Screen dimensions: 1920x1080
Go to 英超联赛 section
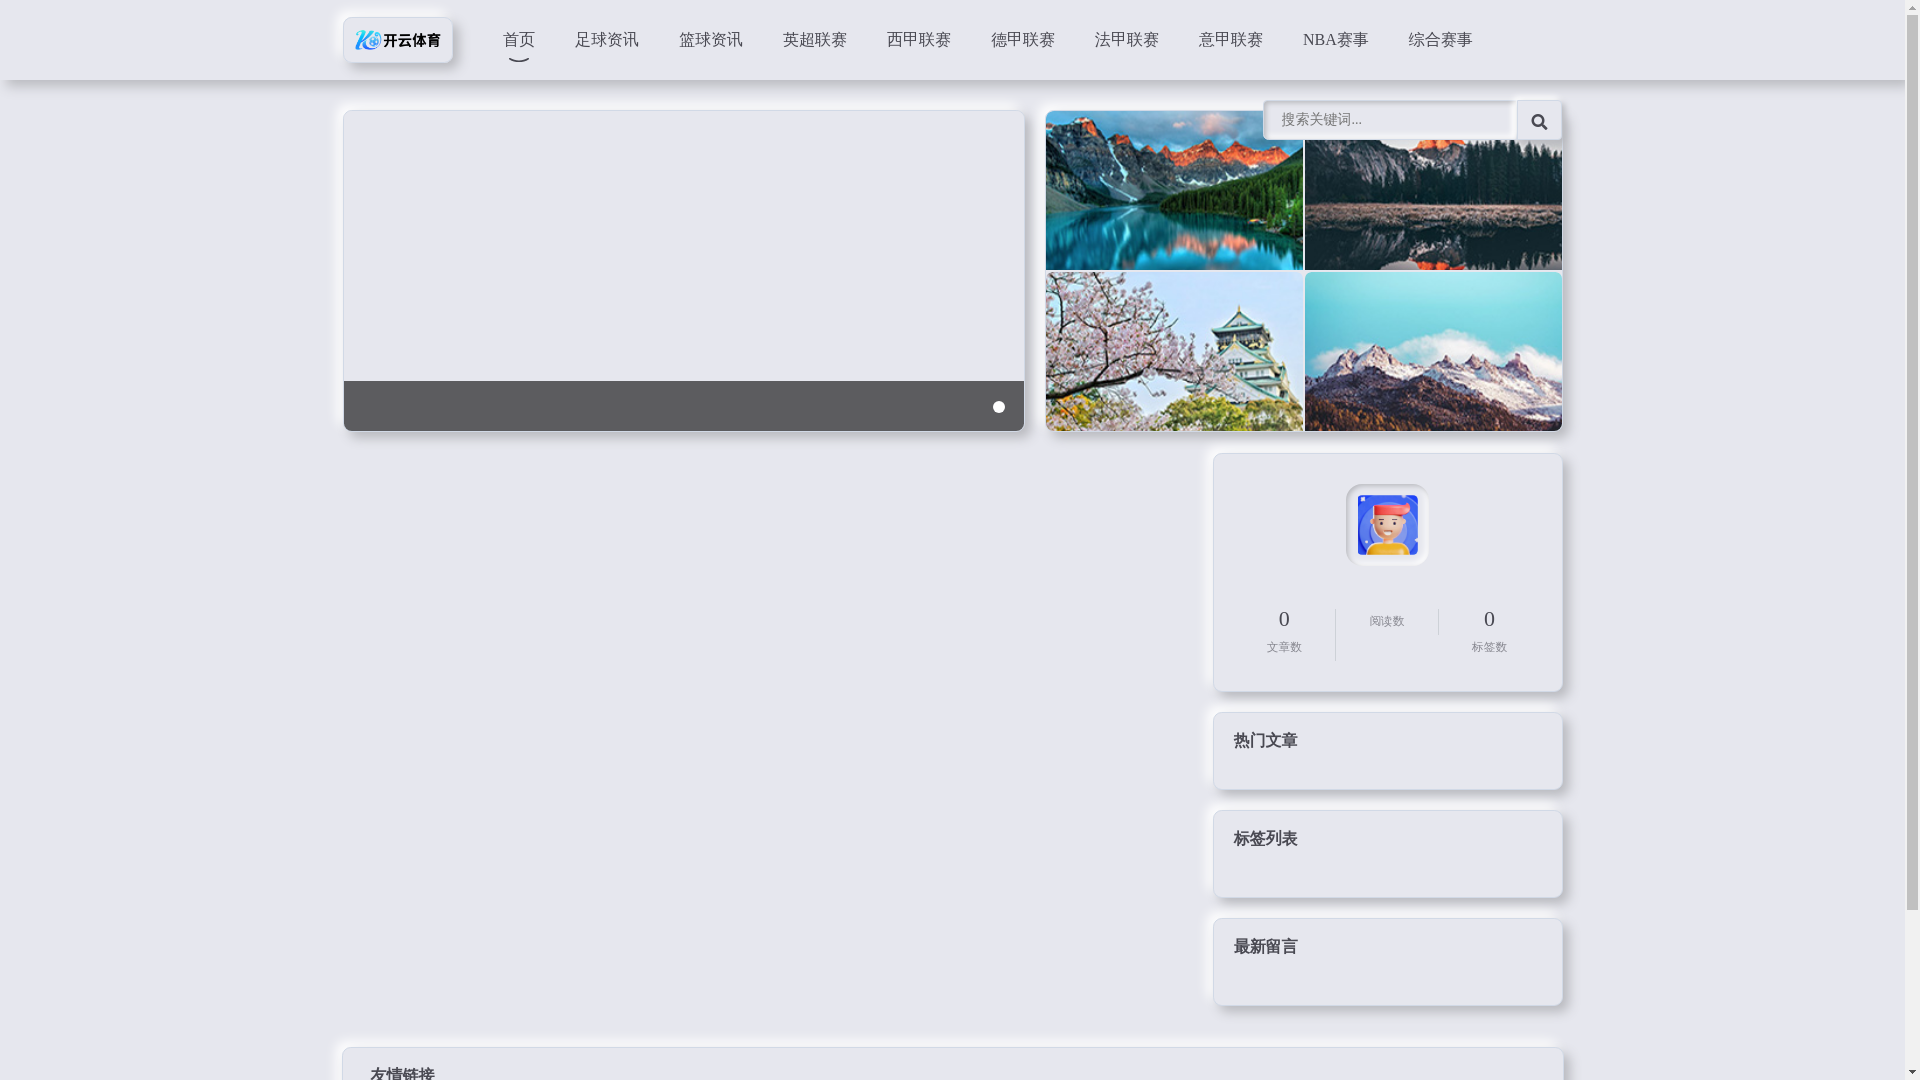point(814,40)
